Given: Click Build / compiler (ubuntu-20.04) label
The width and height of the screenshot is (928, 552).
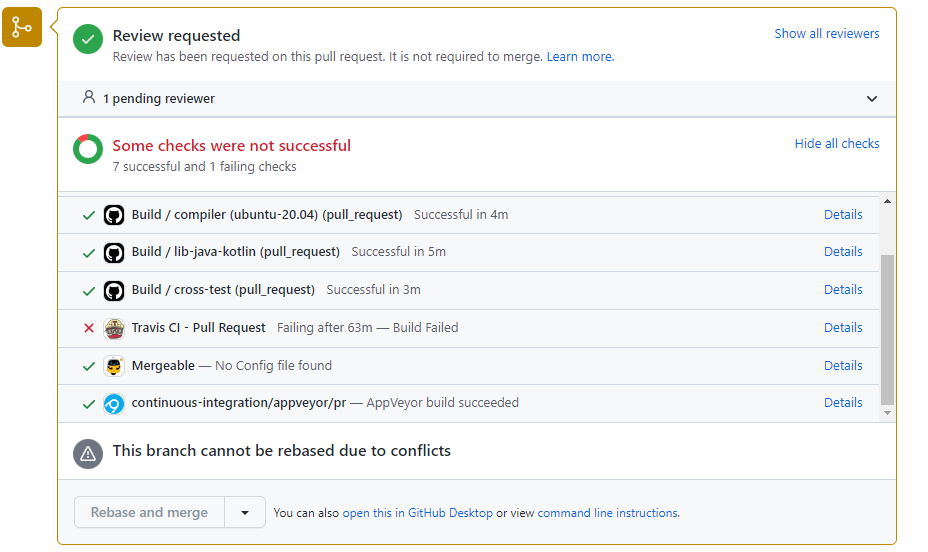Looking at the screenshot, I should click(266, 214).
